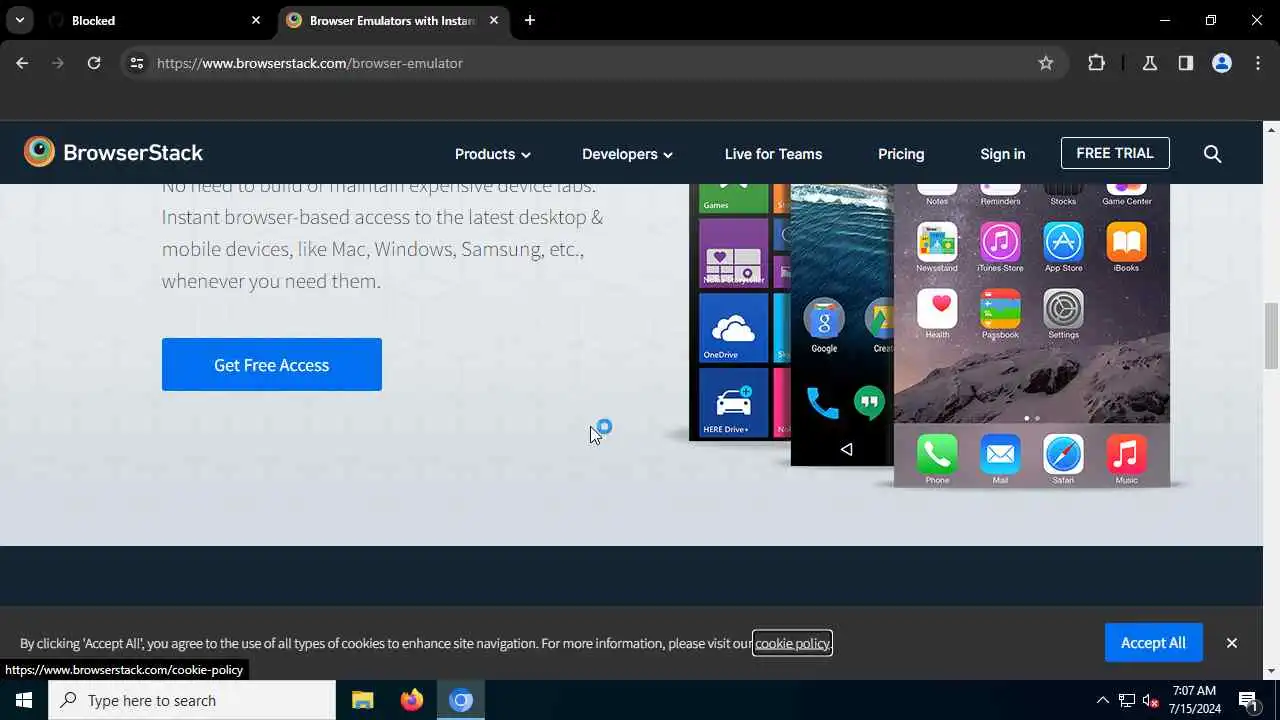
Task: Click the HERE Drive+ tile
Action: point(734,402)
